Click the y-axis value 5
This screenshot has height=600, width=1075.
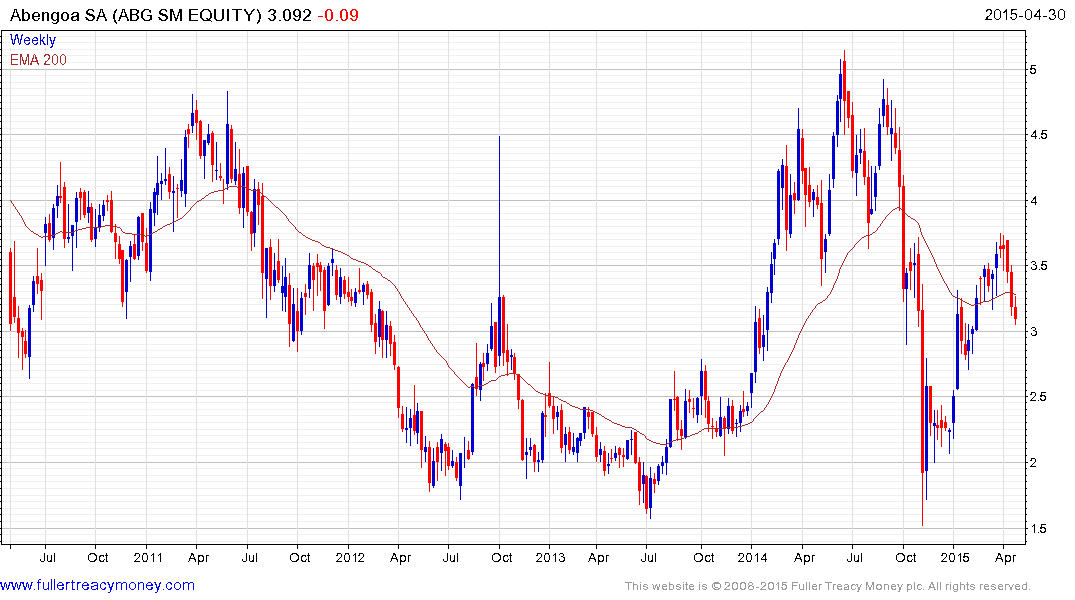[x=1033, y=69]
